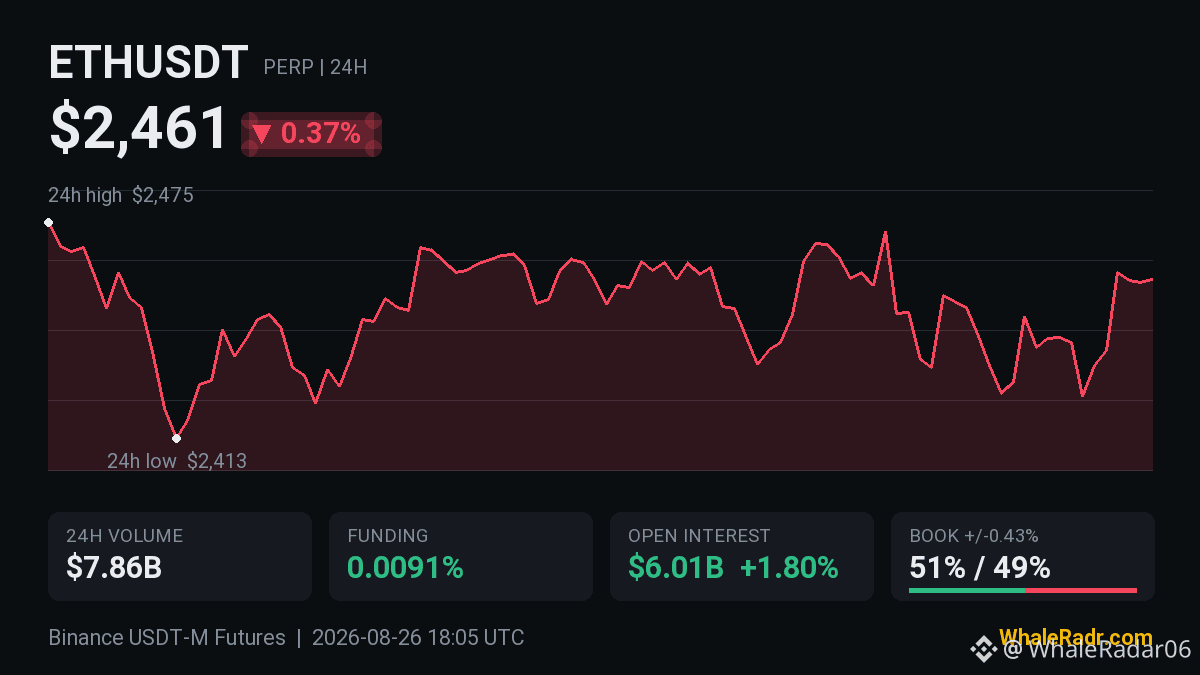Click the $2,461 current price
The image size is (1200, 675).
[139, 130]
